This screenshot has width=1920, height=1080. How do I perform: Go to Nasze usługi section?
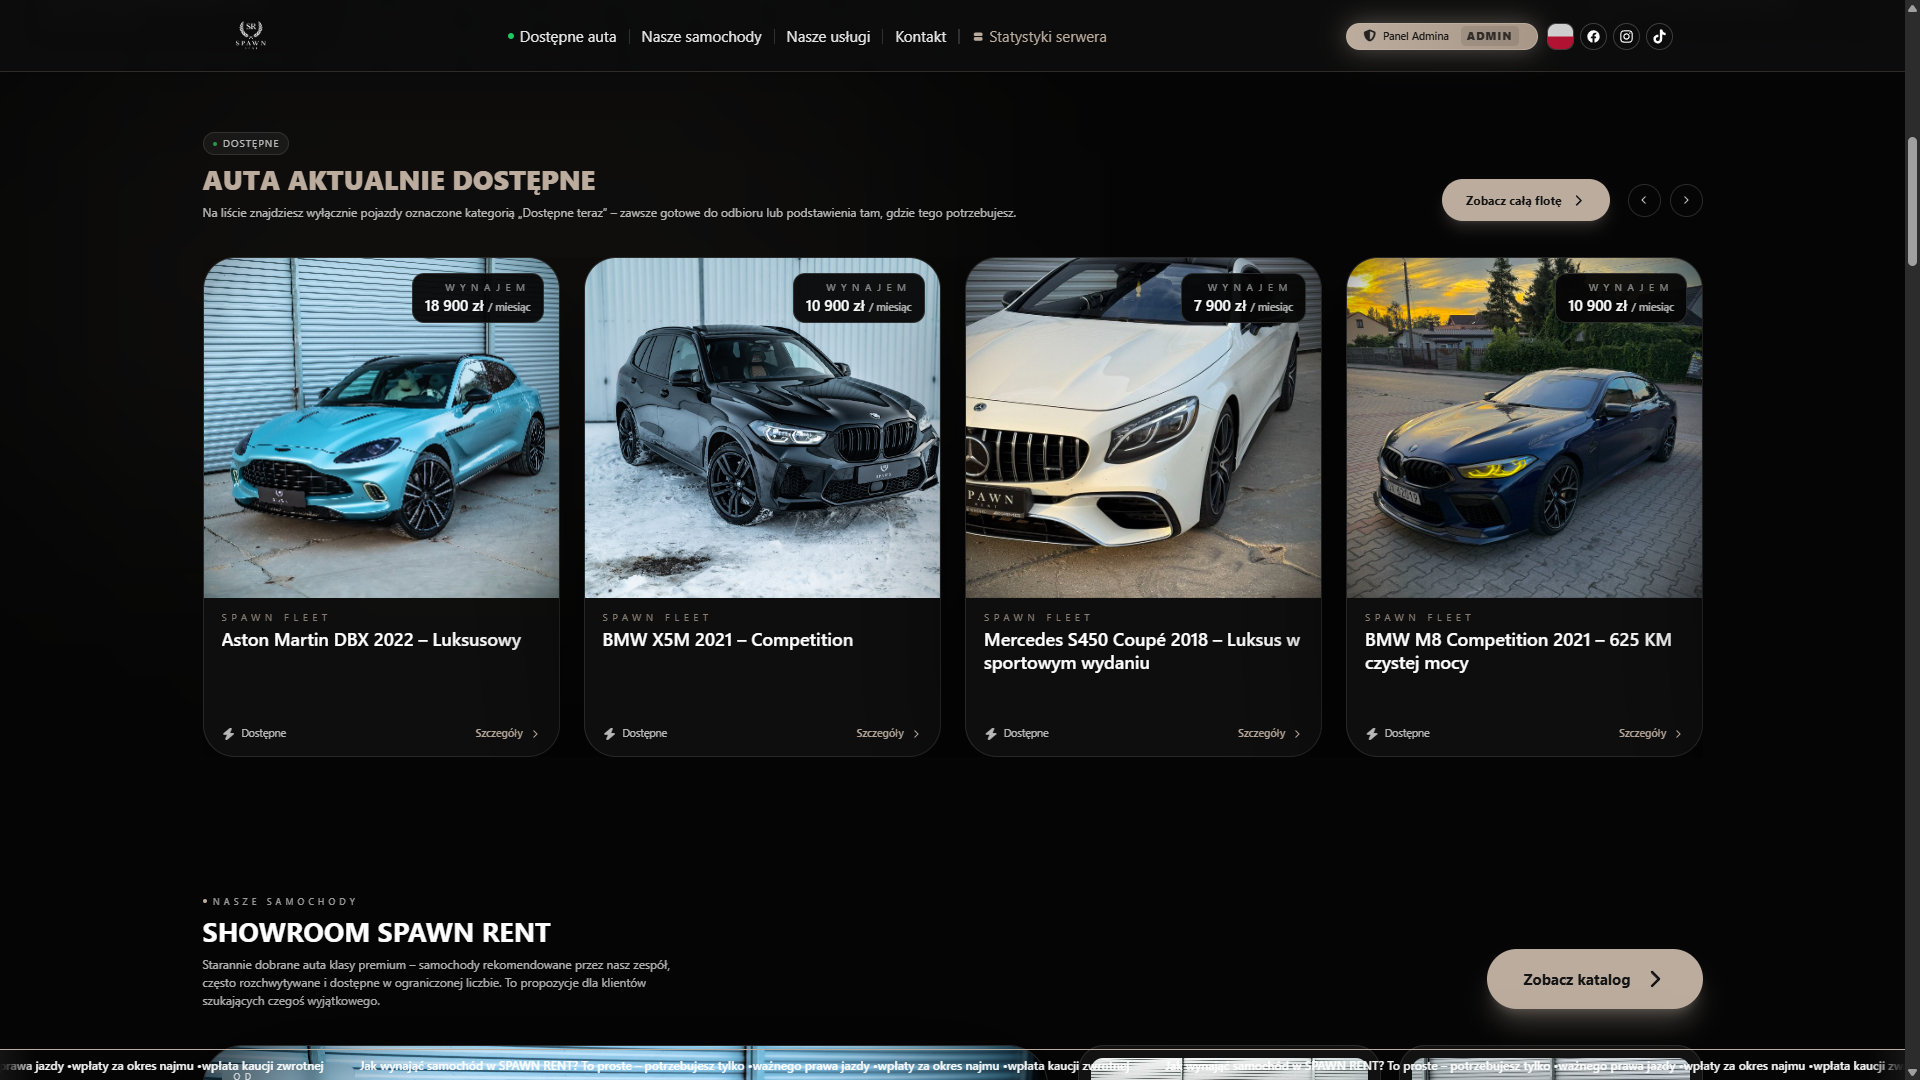tap(828, 37)
